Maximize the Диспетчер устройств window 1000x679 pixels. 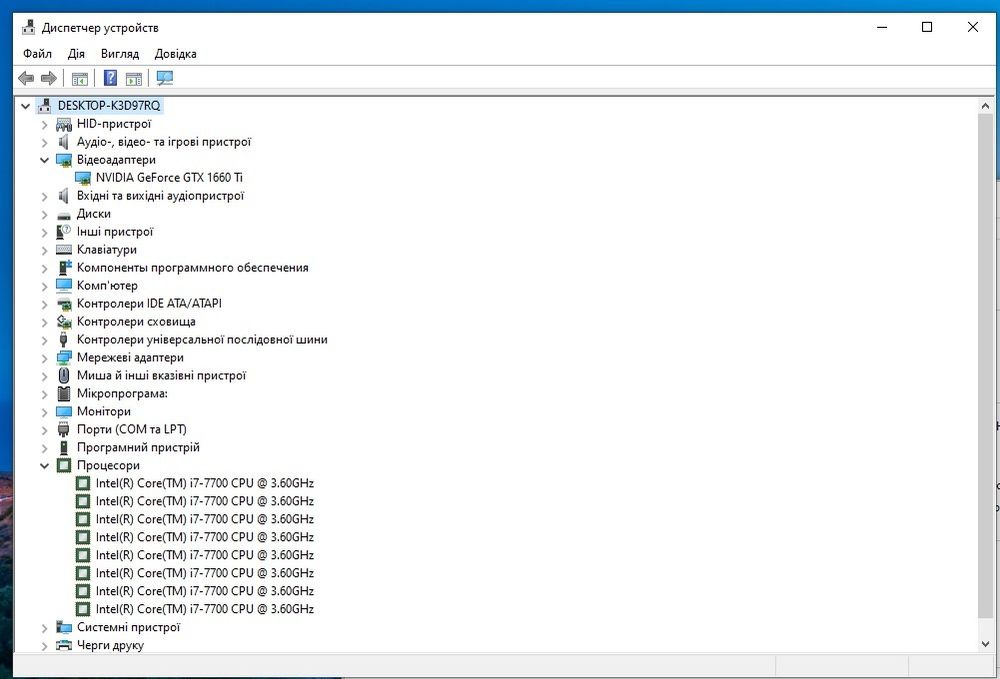[x=927, y=27]
